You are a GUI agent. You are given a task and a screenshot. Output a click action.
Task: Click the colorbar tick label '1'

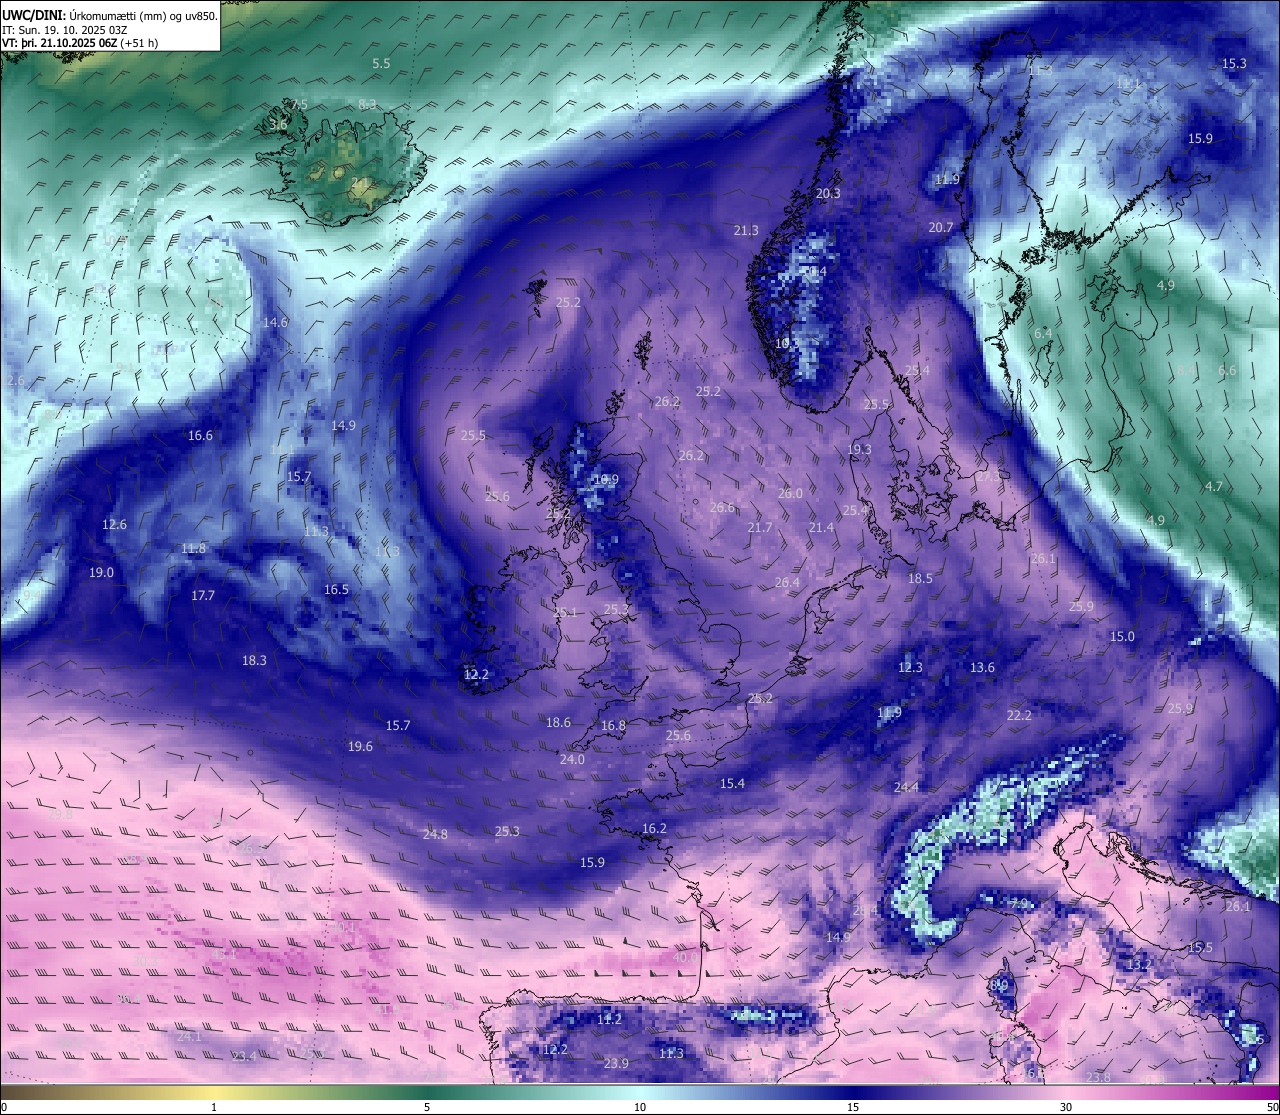pos(214,1107)
